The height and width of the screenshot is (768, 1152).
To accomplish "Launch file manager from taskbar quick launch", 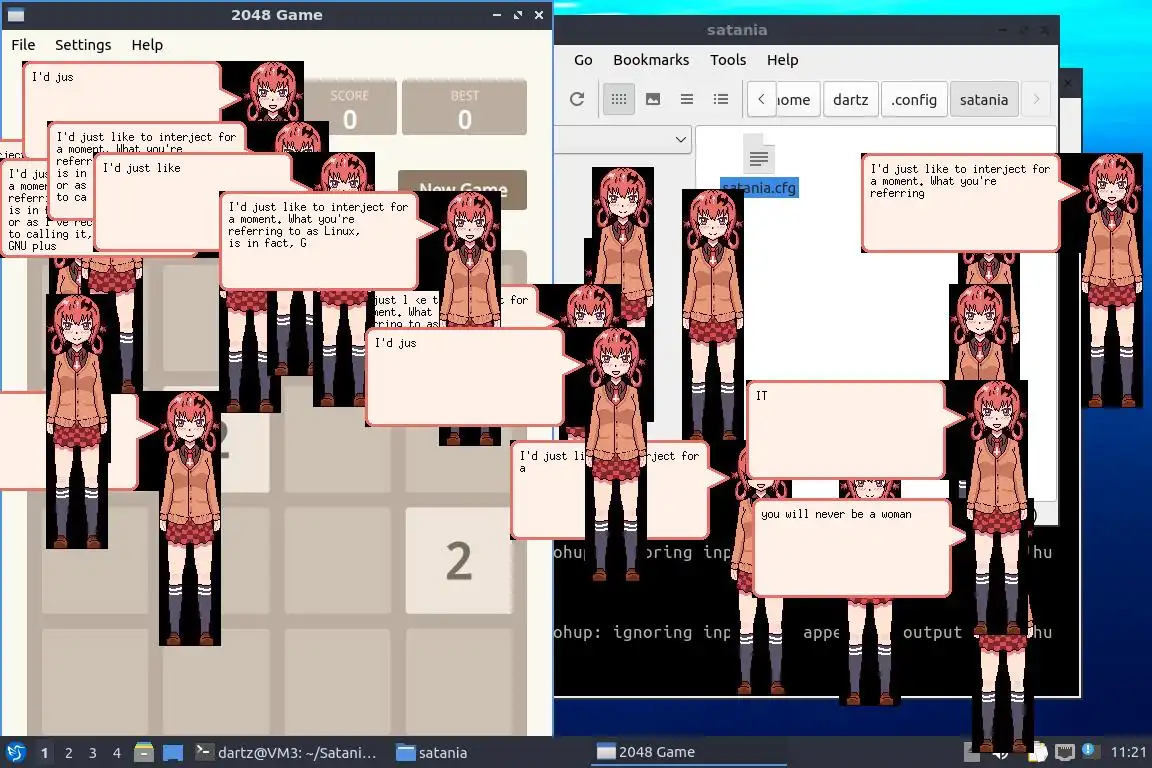I will (x=144, y=753).
